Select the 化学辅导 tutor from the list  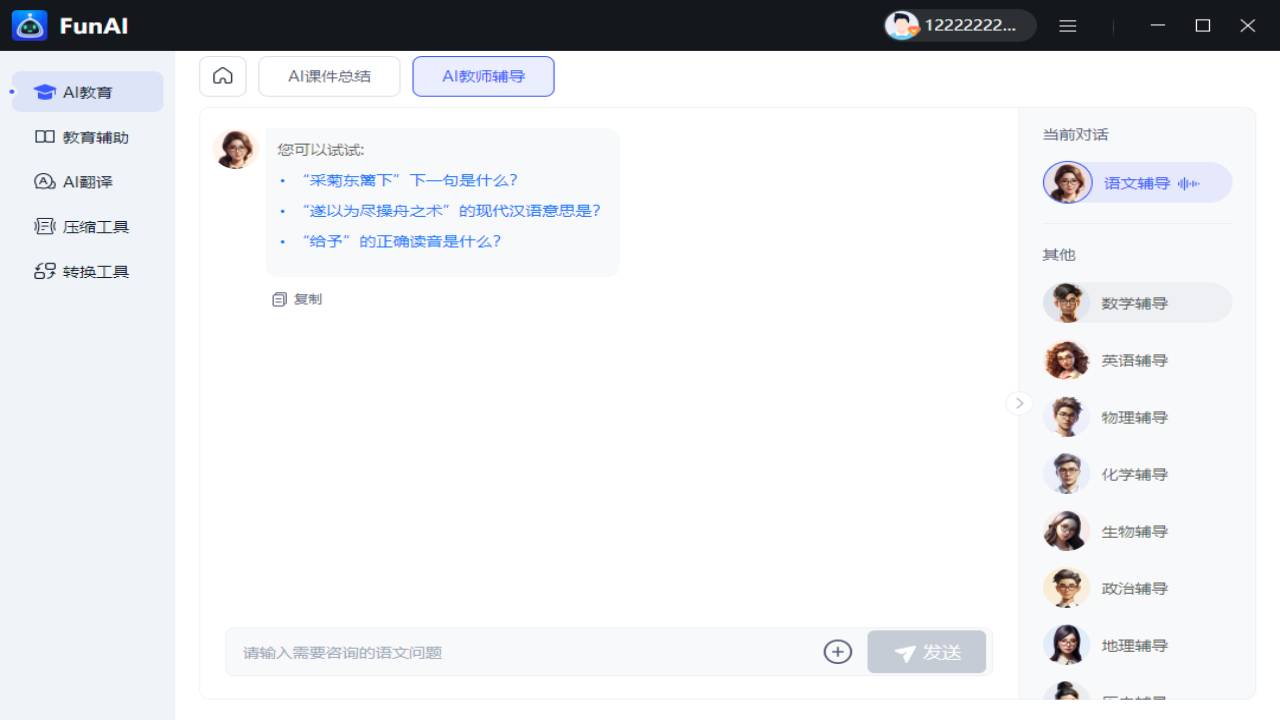pos(1135,474)
